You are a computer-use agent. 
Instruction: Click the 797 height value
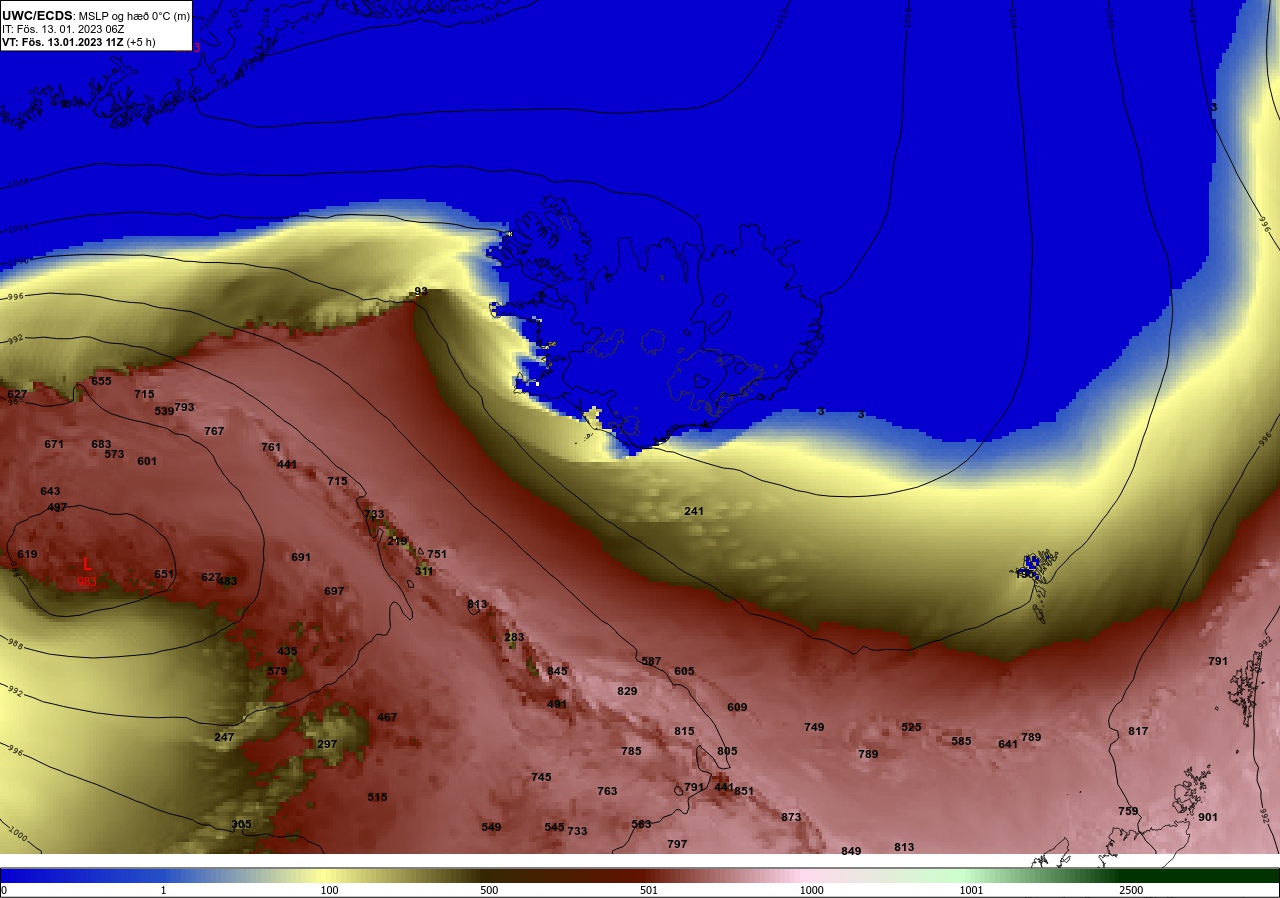[x=677, y=844]
